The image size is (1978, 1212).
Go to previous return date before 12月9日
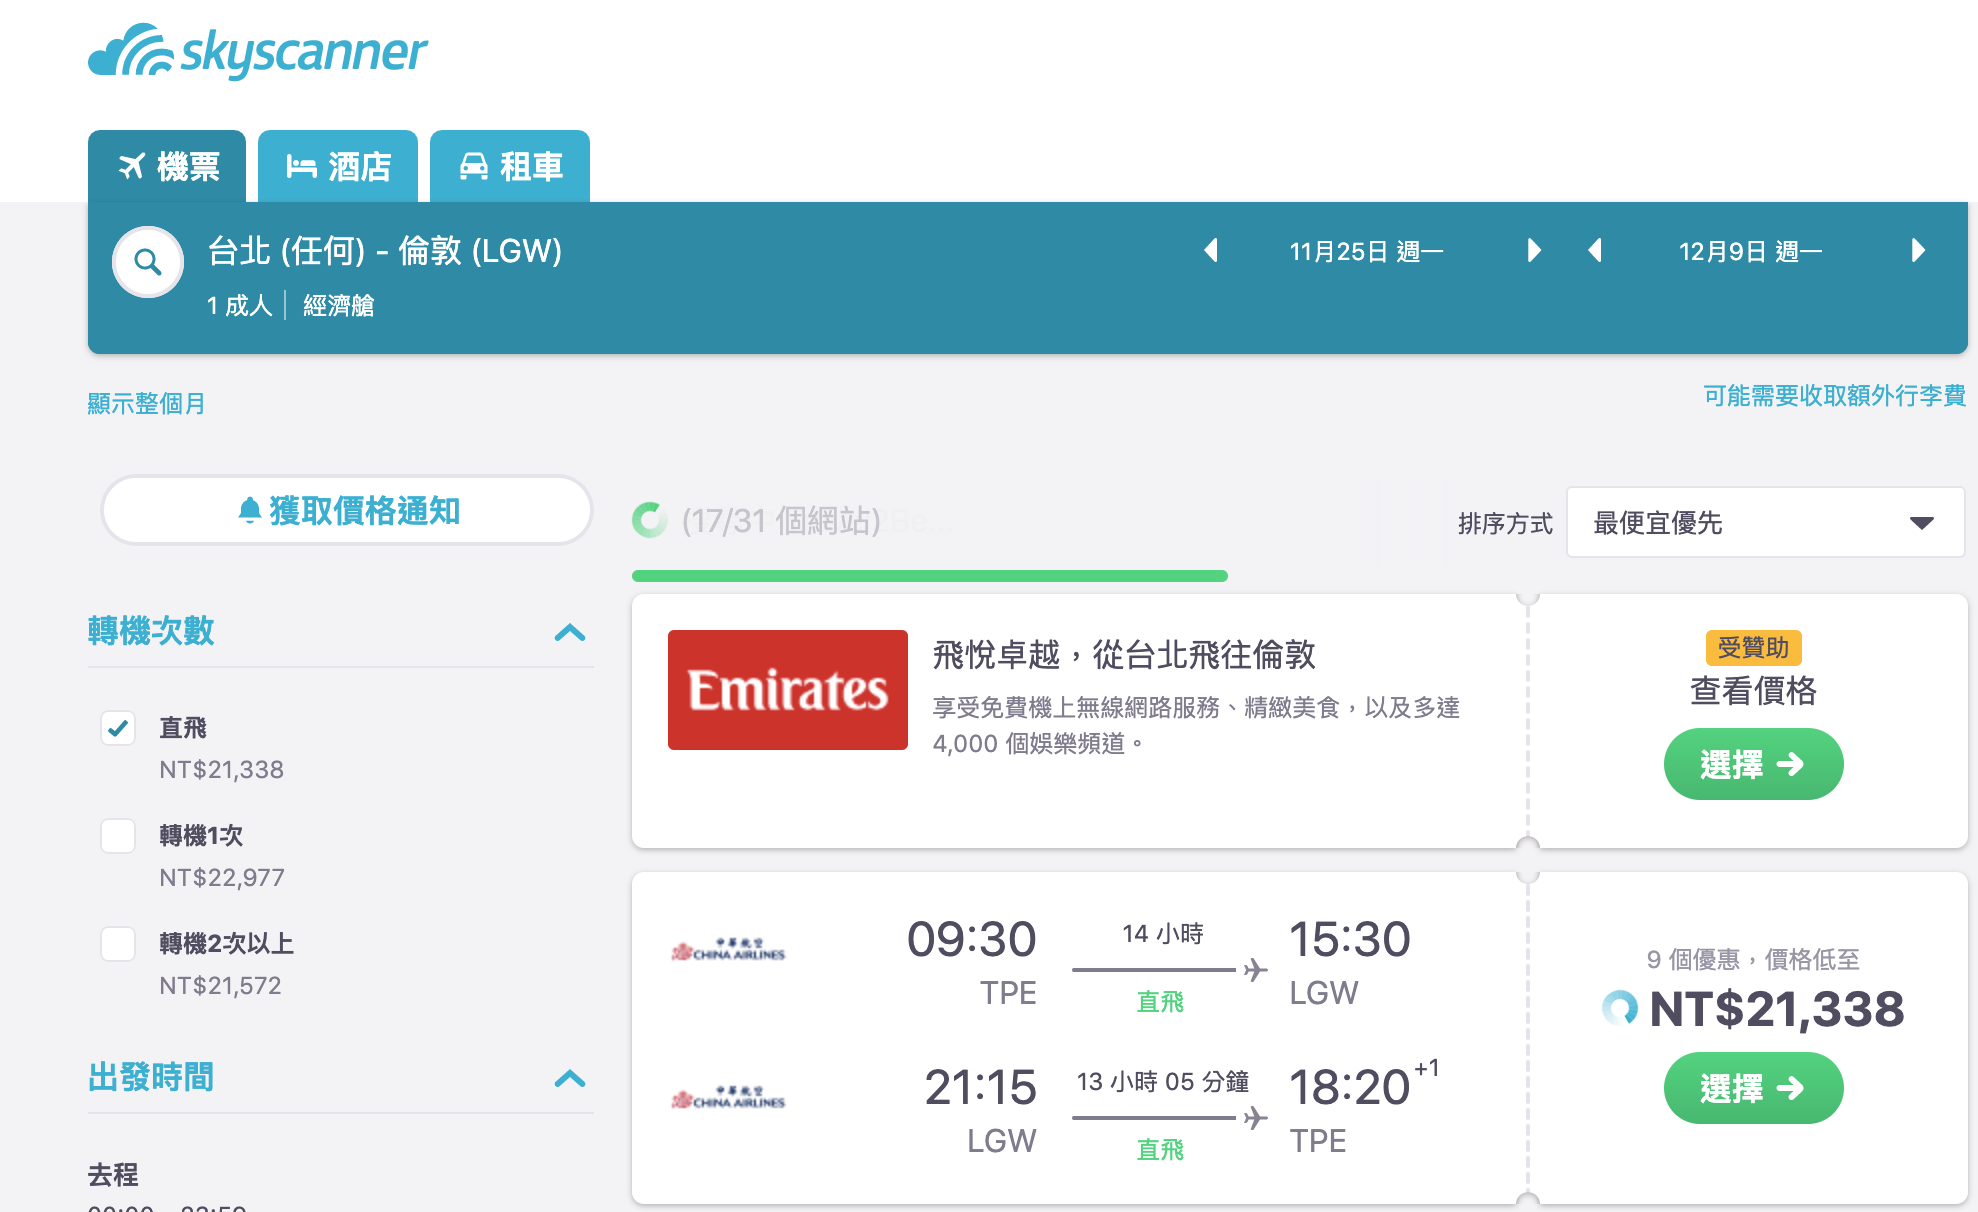pos(1595,250)
